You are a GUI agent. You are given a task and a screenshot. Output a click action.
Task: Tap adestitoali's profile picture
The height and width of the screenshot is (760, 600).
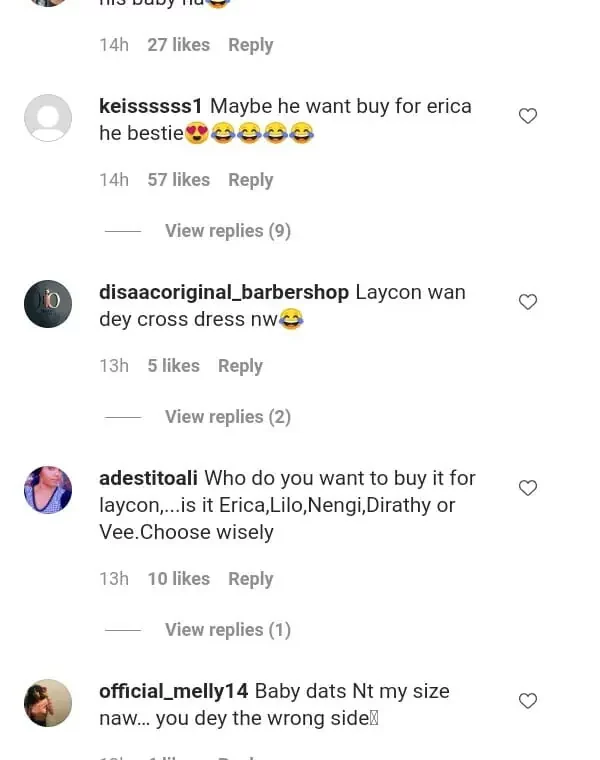(x=48, y=490)
